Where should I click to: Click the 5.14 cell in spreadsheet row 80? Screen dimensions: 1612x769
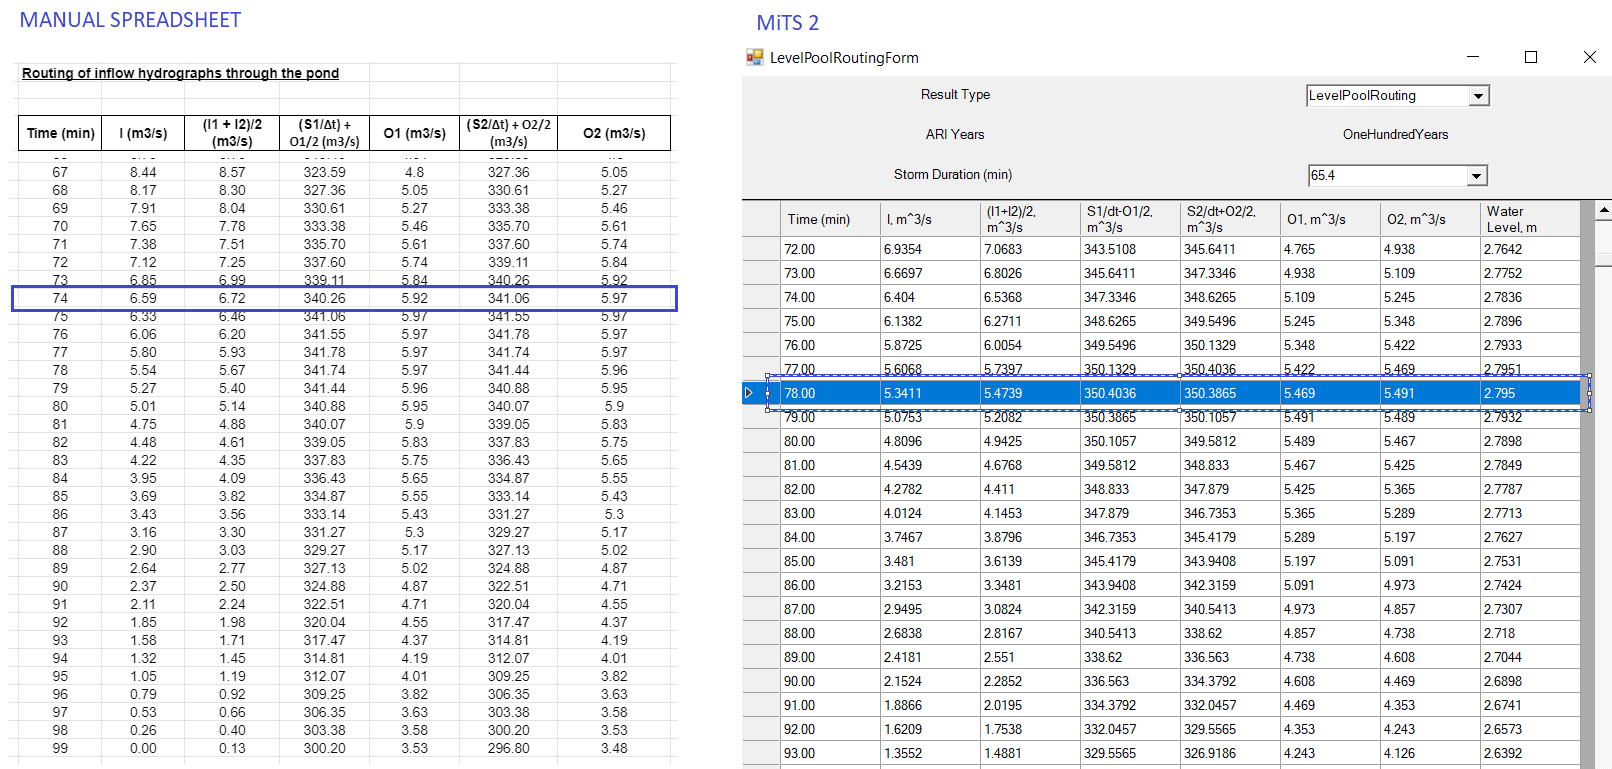[x=232, y=406]
